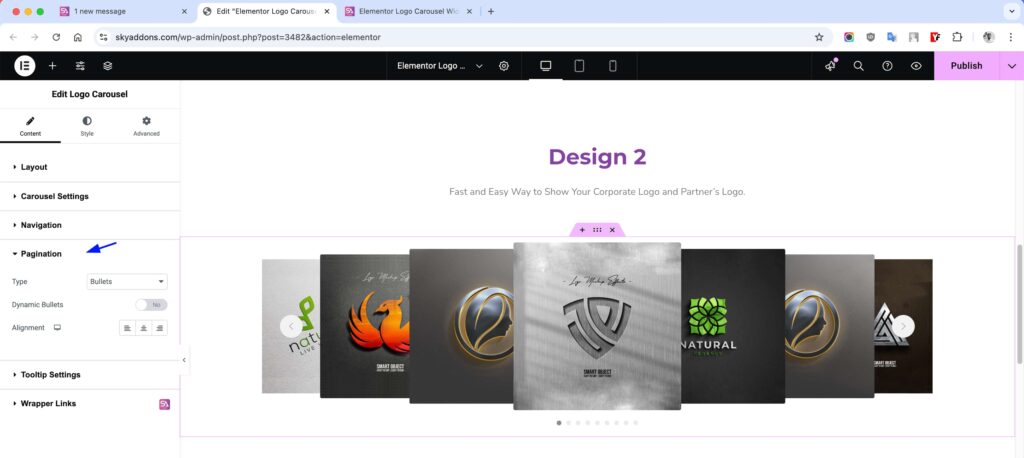Preview changes with eye icon

point(916,66)
